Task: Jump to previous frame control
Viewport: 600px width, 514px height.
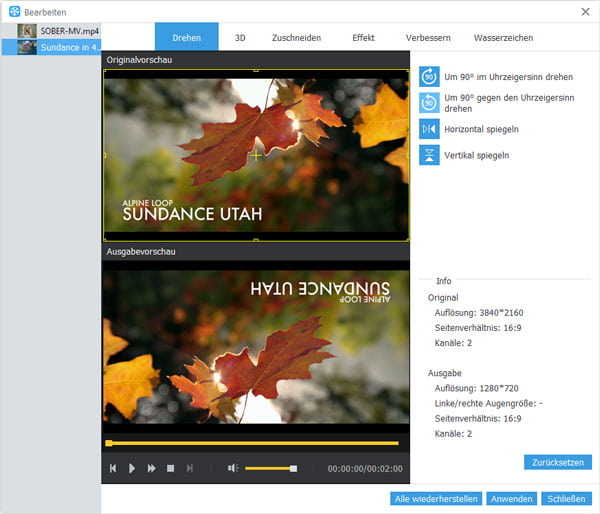Action: click(x=112, y=468)
